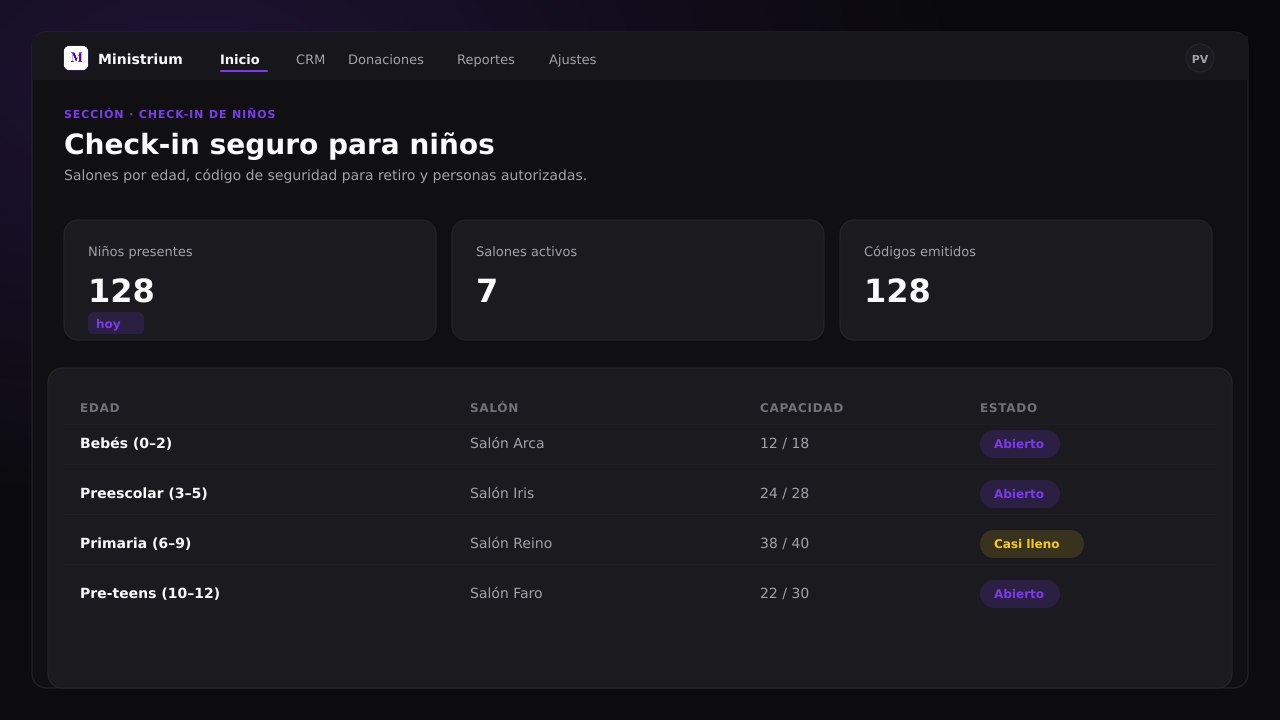Image resolution: width=1280 pixels, height=720 pixels.
Task: Click the Ministrium logo icon
Action: tap(76, 58)
